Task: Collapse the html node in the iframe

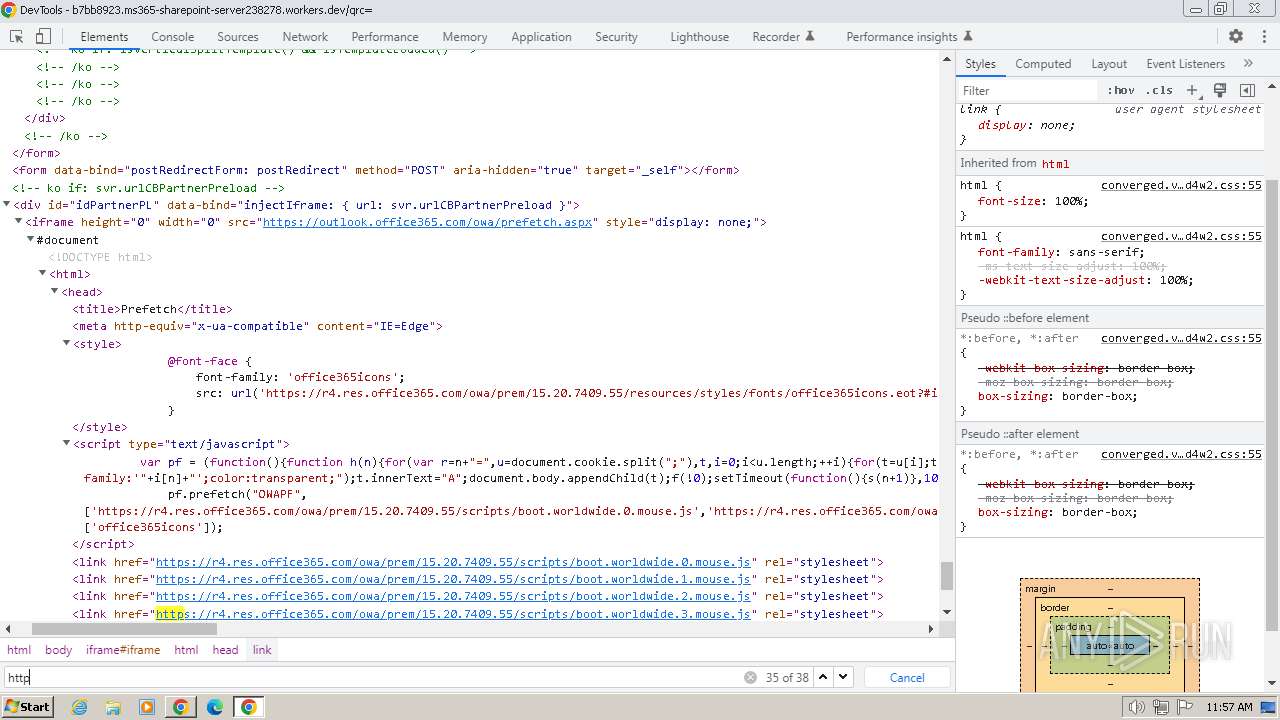Action: tap(43, 274)
